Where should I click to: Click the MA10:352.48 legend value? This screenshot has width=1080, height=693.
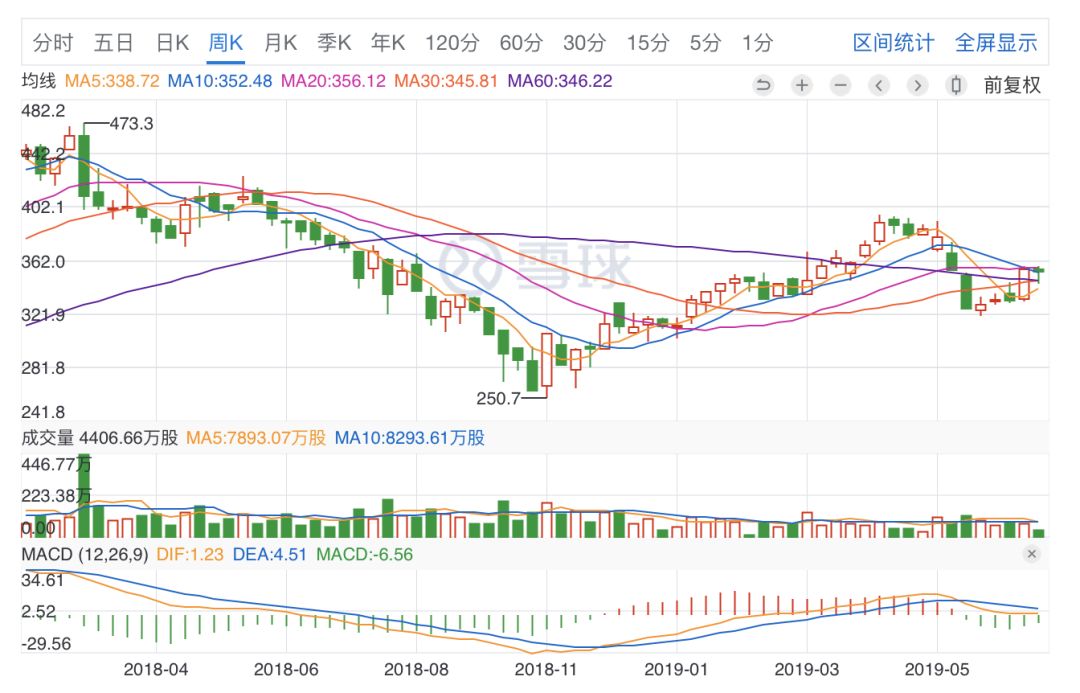220,81
